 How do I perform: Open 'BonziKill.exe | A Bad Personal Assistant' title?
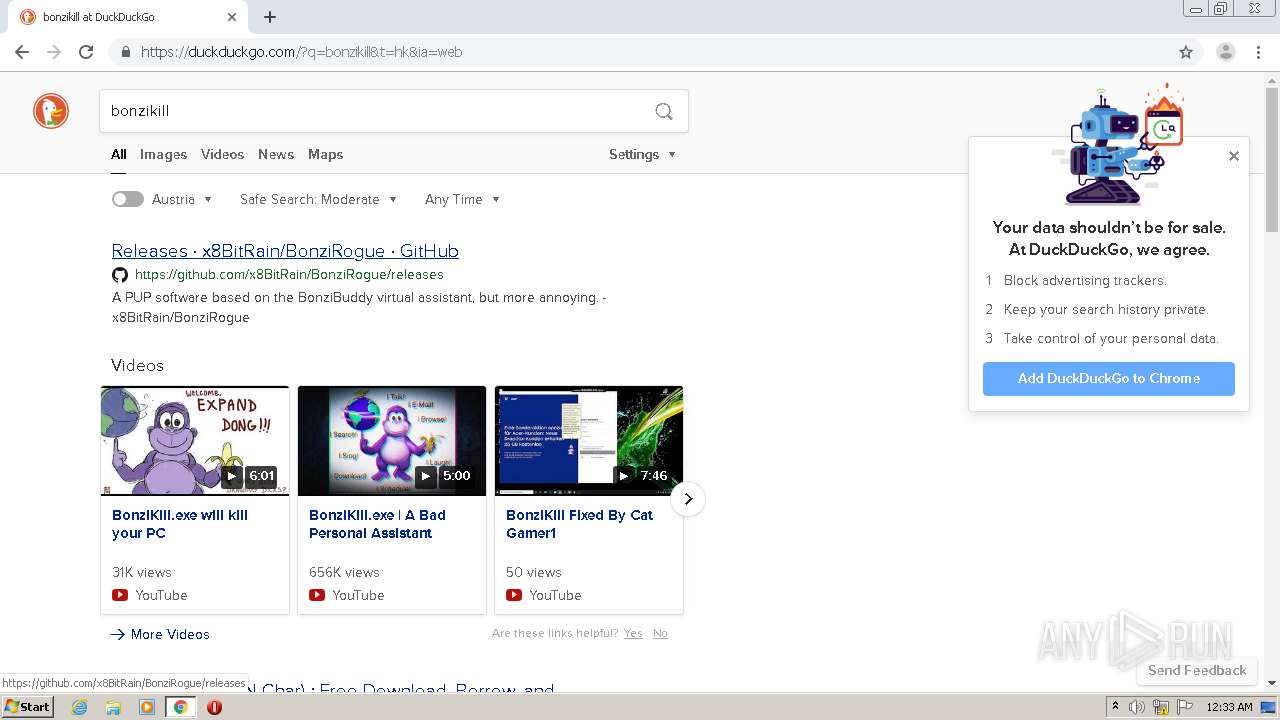coord(377,524)
